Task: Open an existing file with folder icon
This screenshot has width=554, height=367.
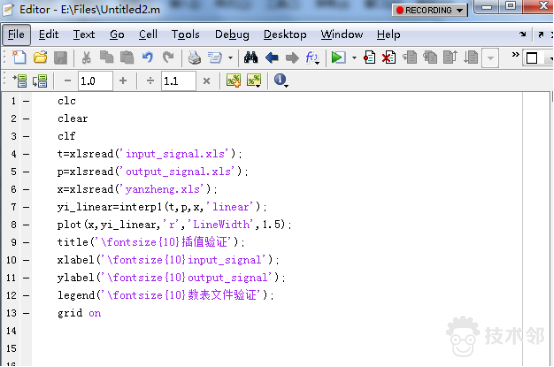Action: pyautogui.click(x=40, y=57)
